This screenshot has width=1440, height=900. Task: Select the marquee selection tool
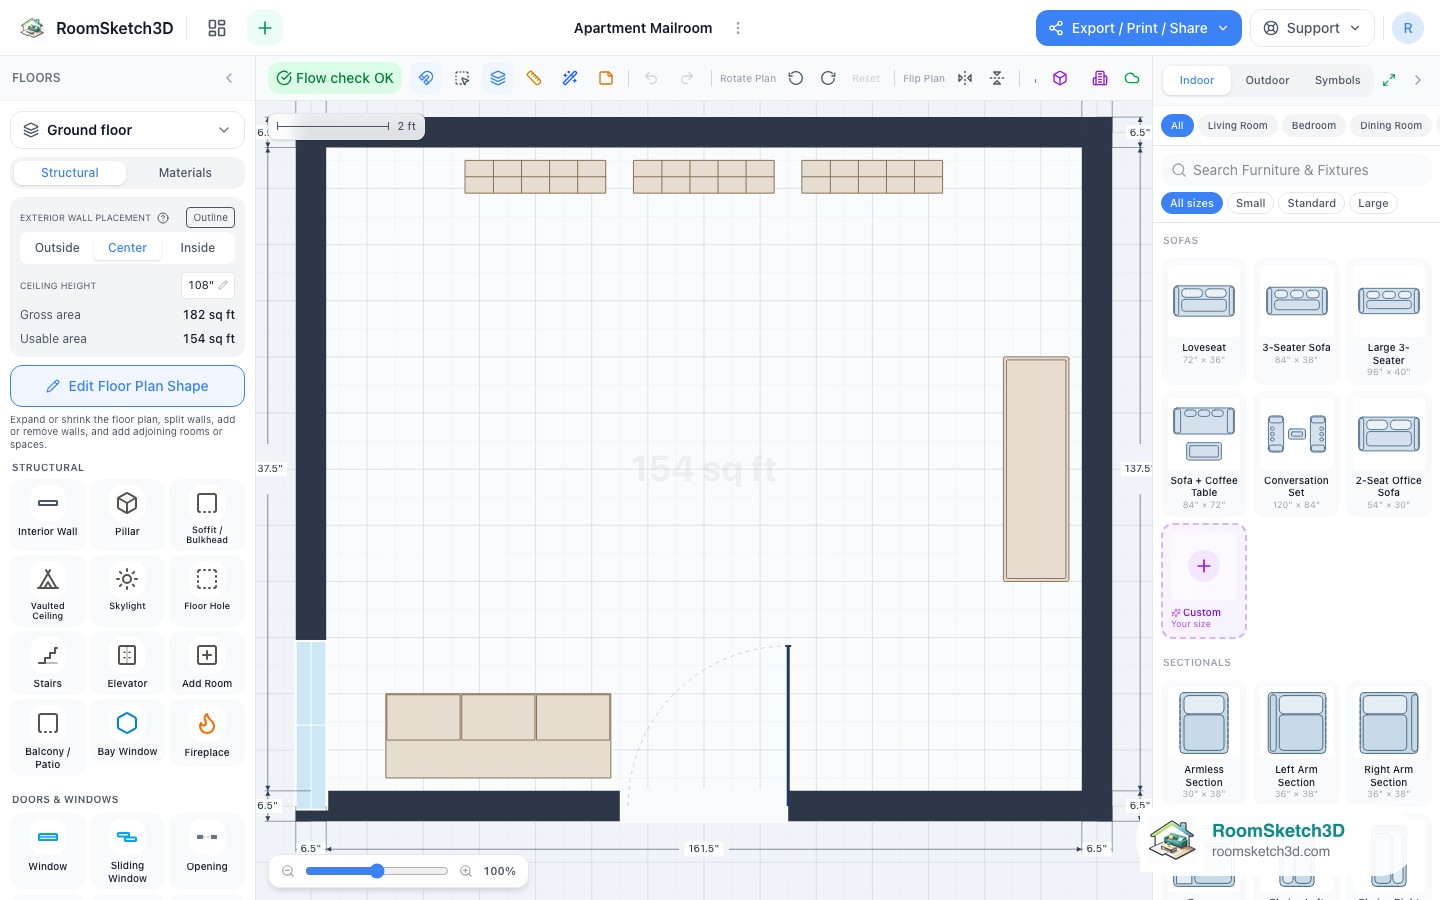pos(462,78)
